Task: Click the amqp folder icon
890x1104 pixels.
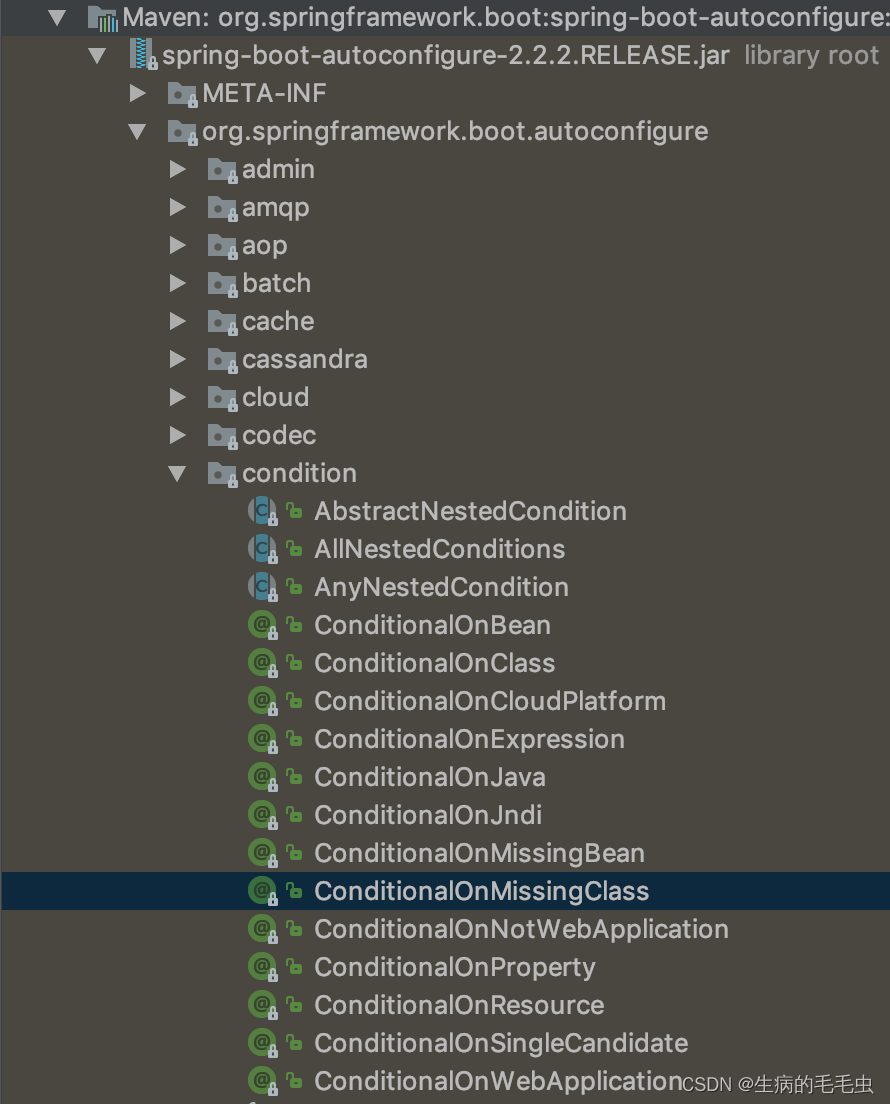Action: pyautogui.click(x=222, y=208)
